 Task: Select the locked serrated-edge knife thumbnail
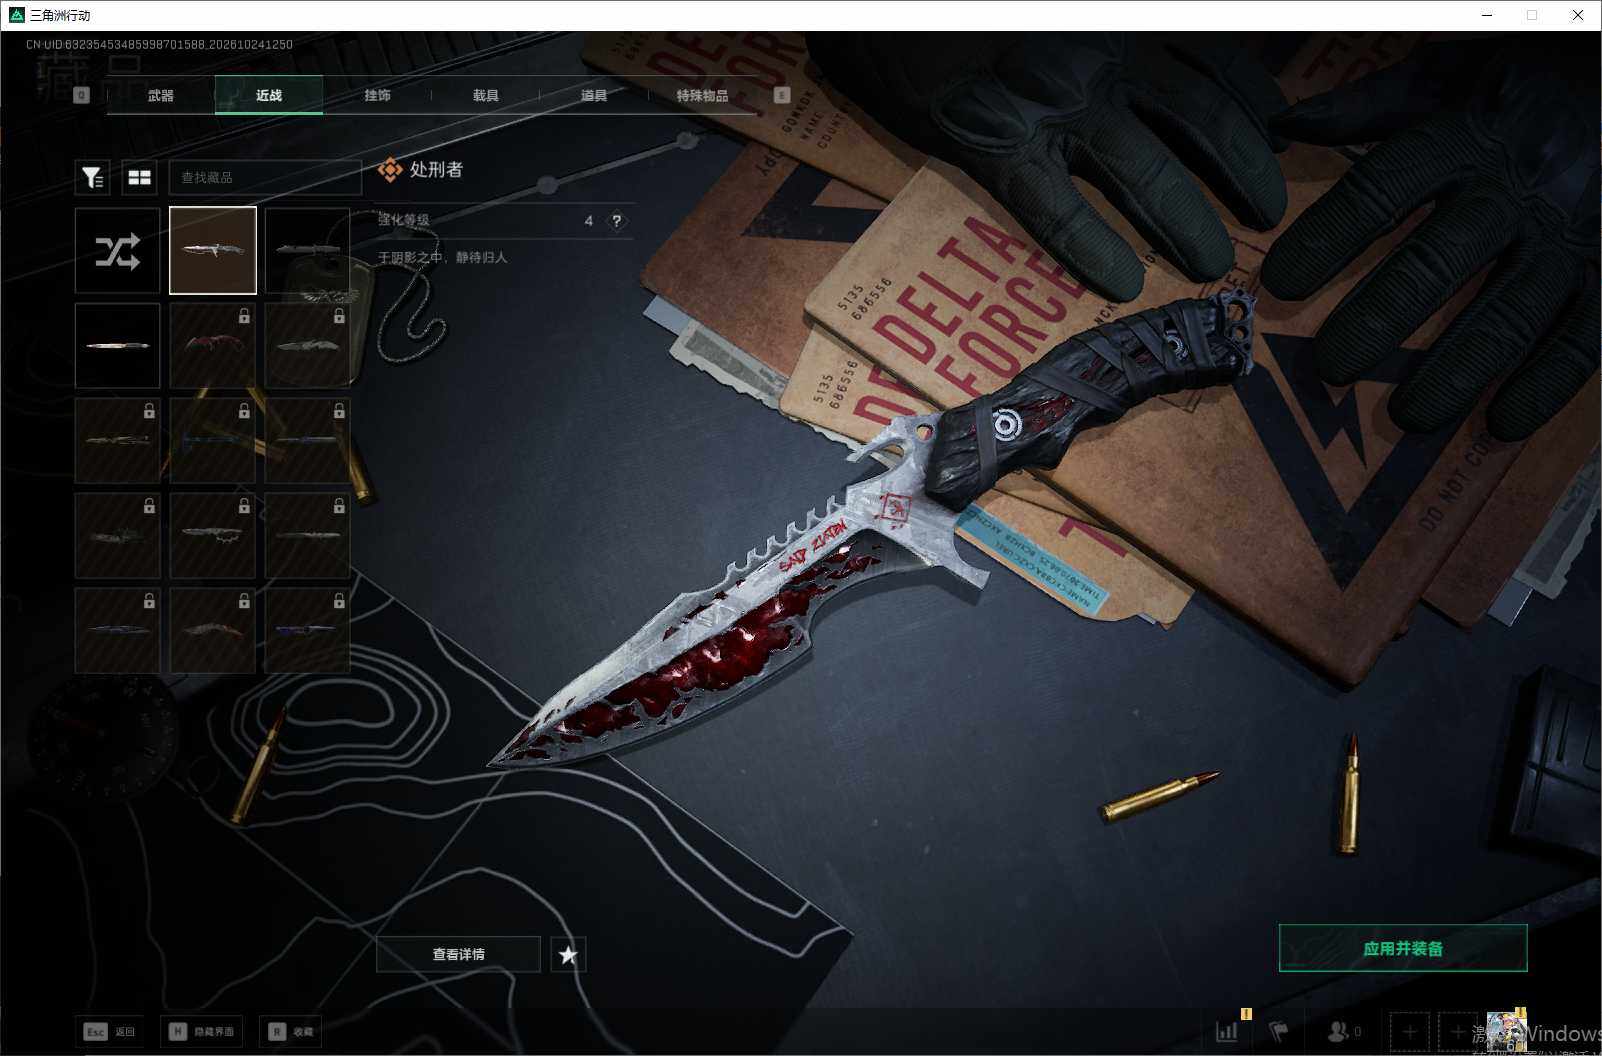coord(212,536)
